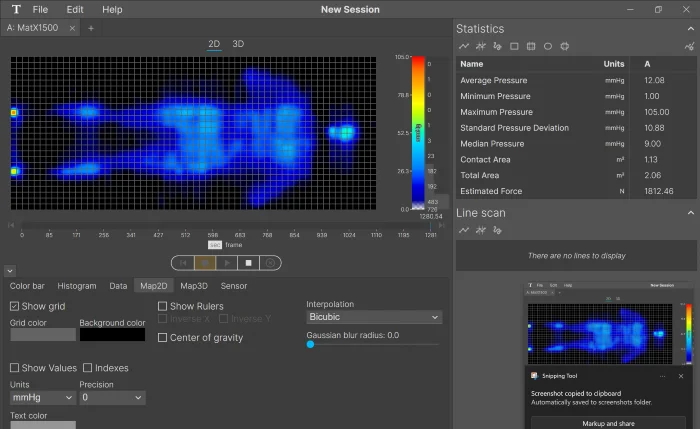This screenshot has width=700, height=429.
Task: Enable the Show Rulers checkbox
Action: tap(163, 306)
